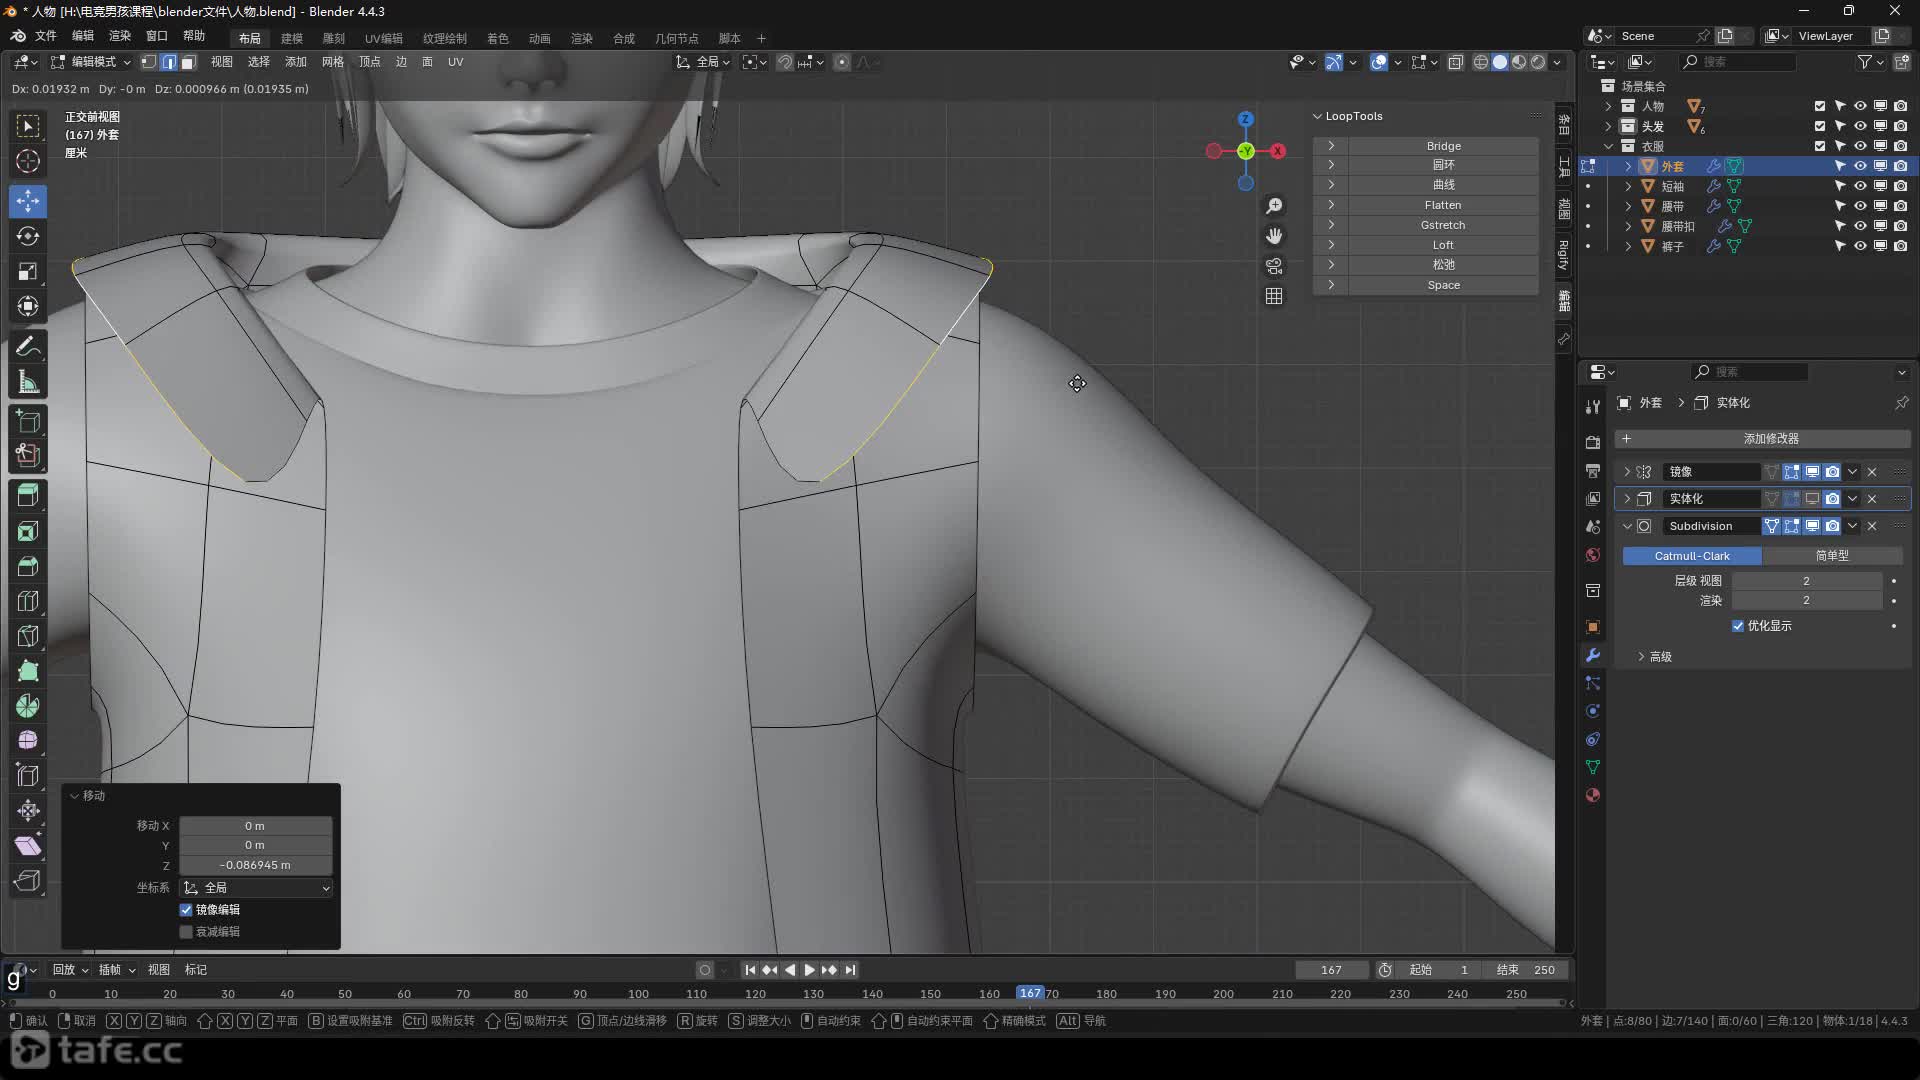Open the 网格 menu in viewport header
This screenshot has height=1080, width=1920.
[332, 62]
